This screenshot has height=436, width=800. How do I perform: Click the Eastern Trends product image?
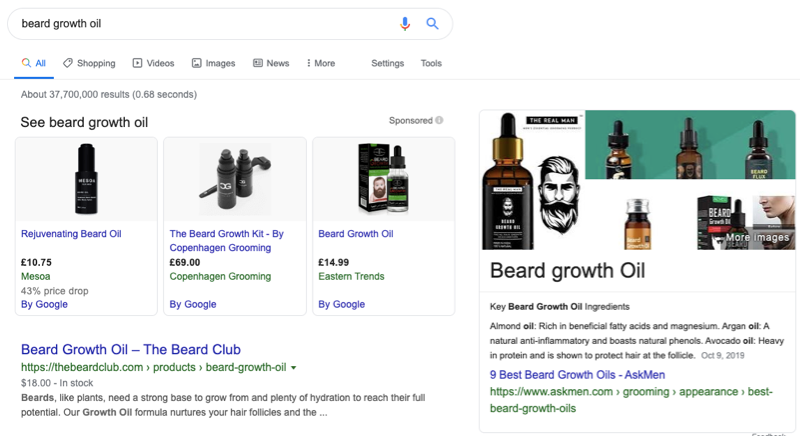click(384, 178)
